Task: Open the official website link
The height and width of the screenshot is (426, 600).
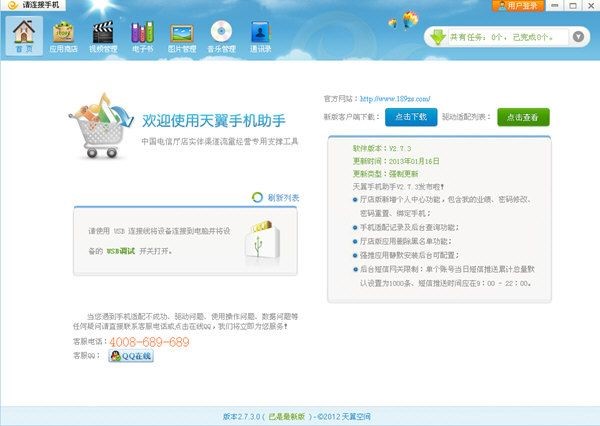Action: click(395, 99)
